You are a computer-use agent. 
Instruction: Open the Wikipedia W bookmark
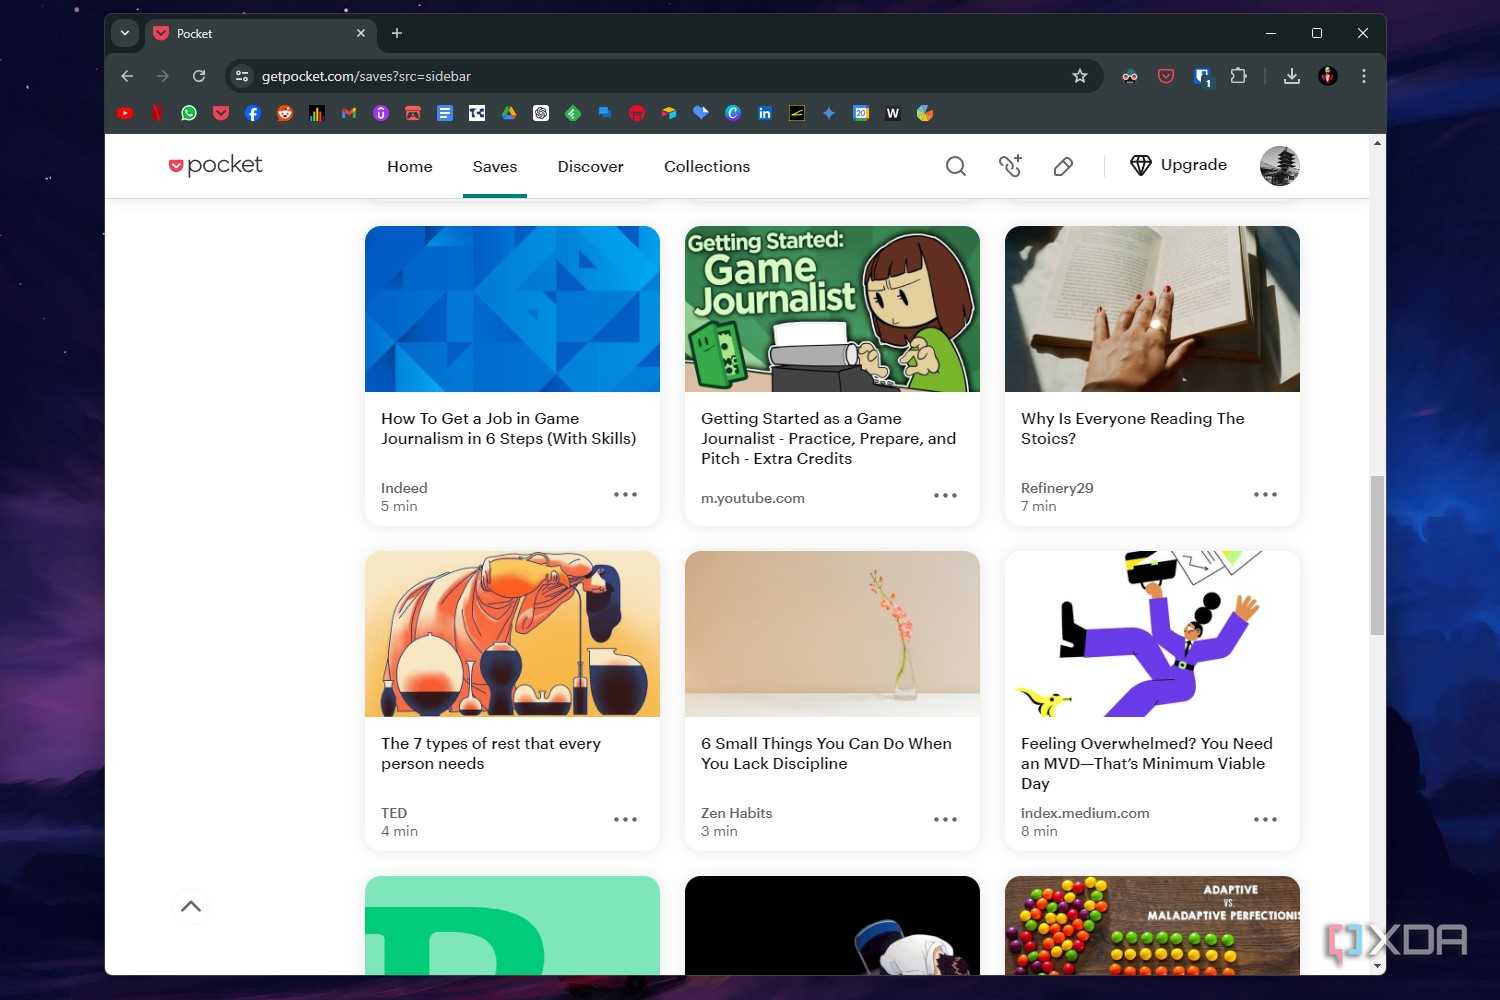pyautogui.click(x=893, y=113)
